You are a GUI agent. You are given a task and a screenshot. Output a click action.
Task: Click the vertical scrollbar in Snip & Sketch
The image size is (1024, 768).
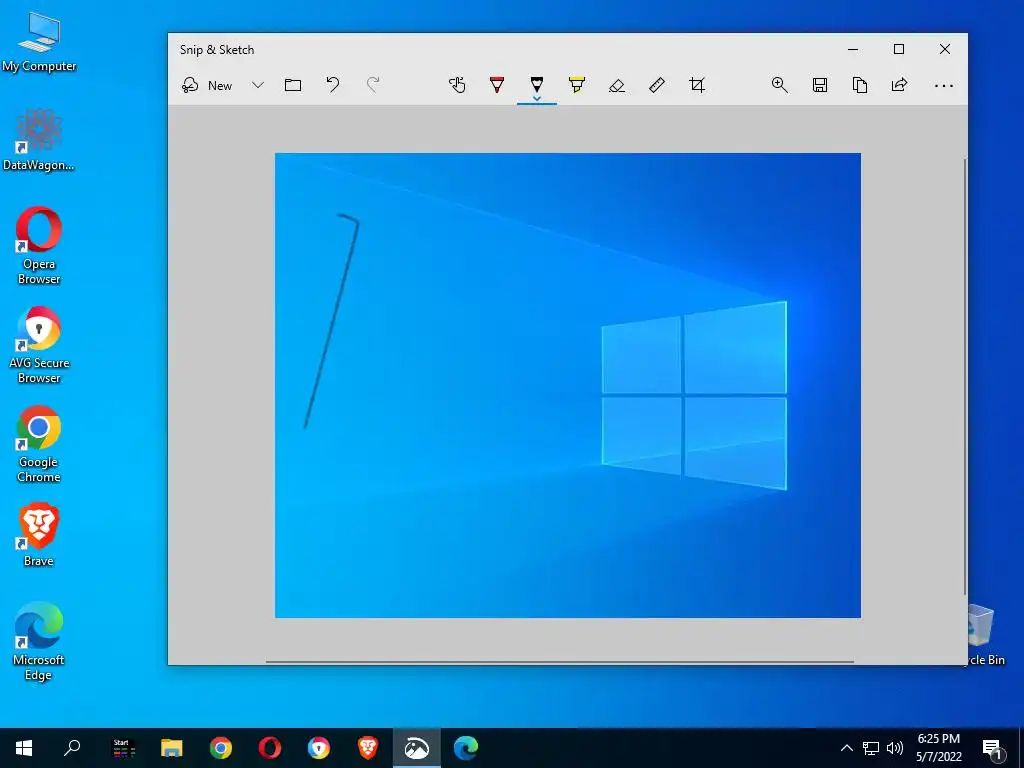click(965, 376)
